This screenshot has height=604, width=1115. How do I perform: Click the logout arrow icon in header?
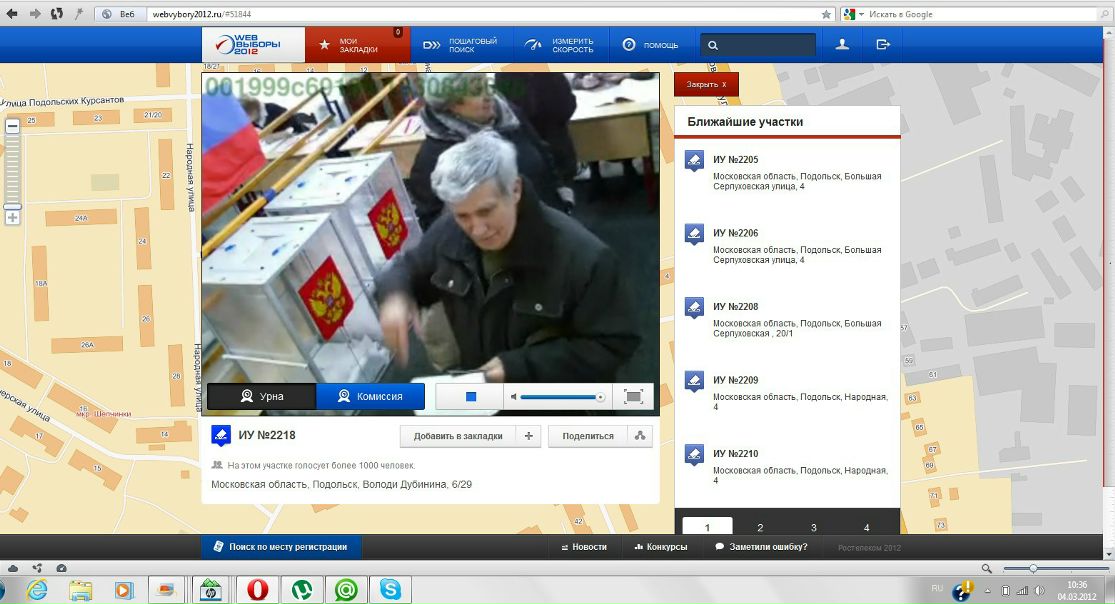[x=883, y=45]
